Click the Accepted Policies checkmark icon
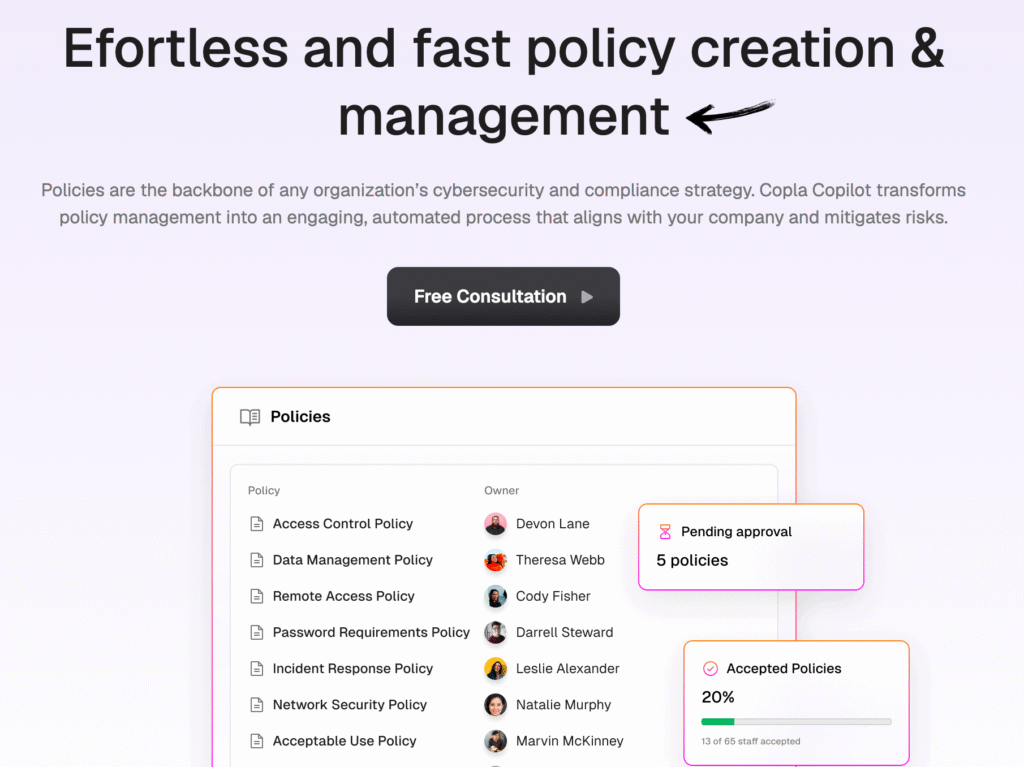Viewport: 1024px width, 767px height. 710,668
